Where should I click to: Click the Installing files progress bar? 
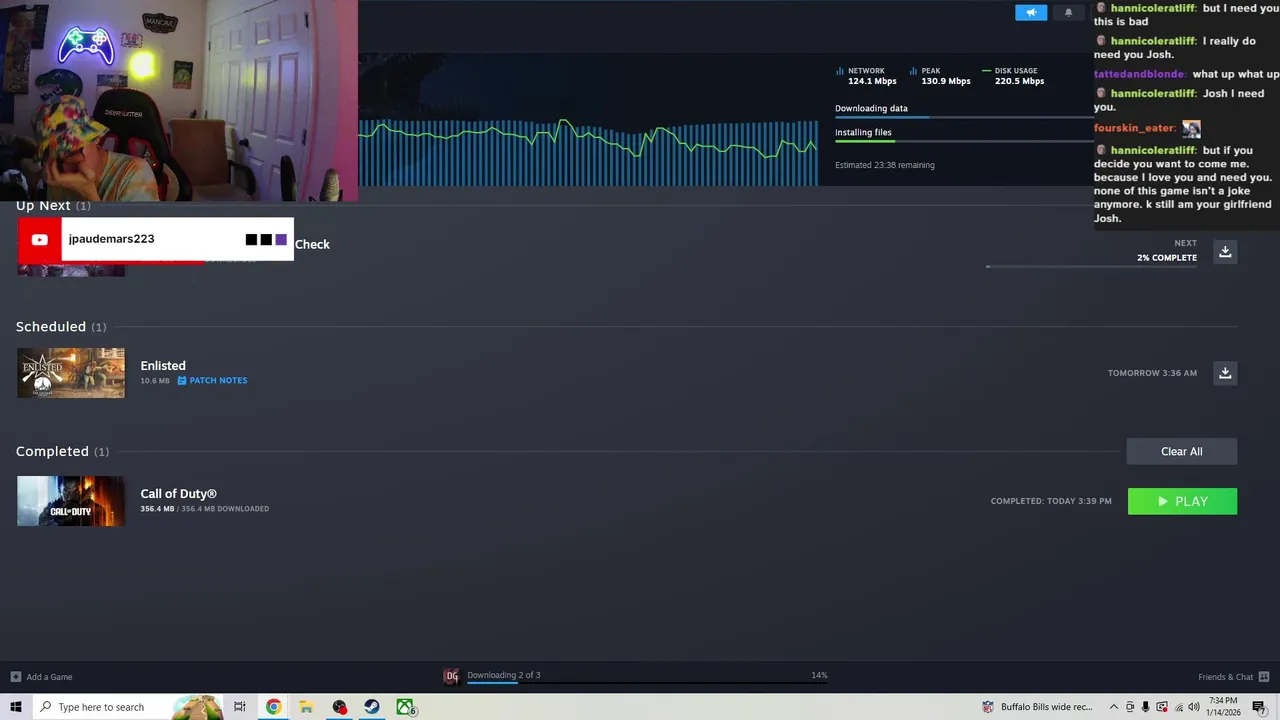964,142
